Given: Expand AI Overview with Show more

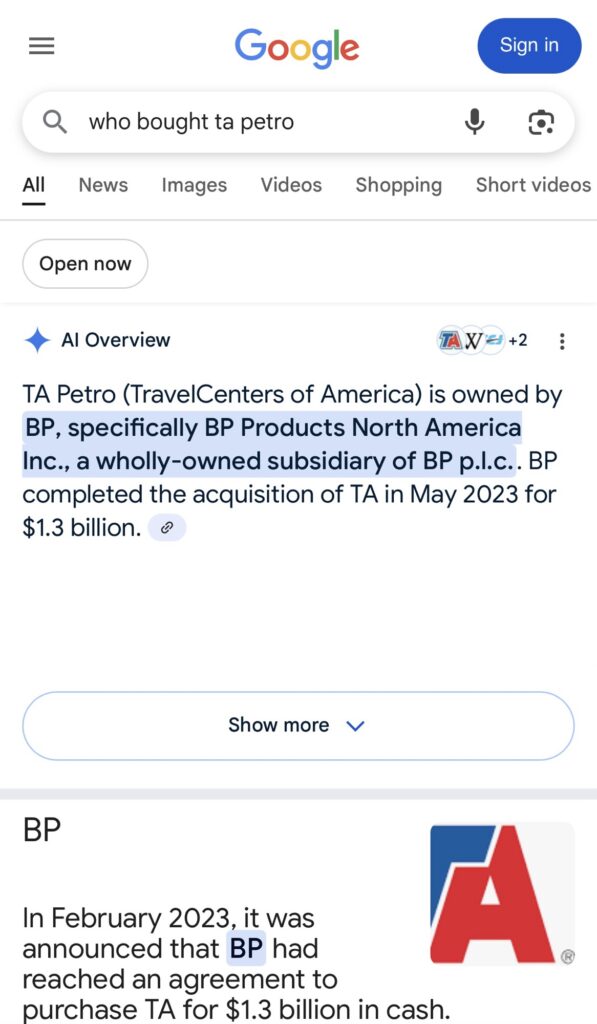Looking at the screenshot, I should click(298, 726).
